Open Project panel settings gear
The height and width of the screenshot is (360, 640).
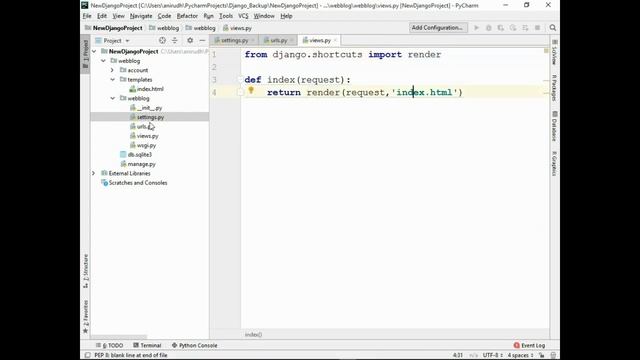tap(190, 40)
